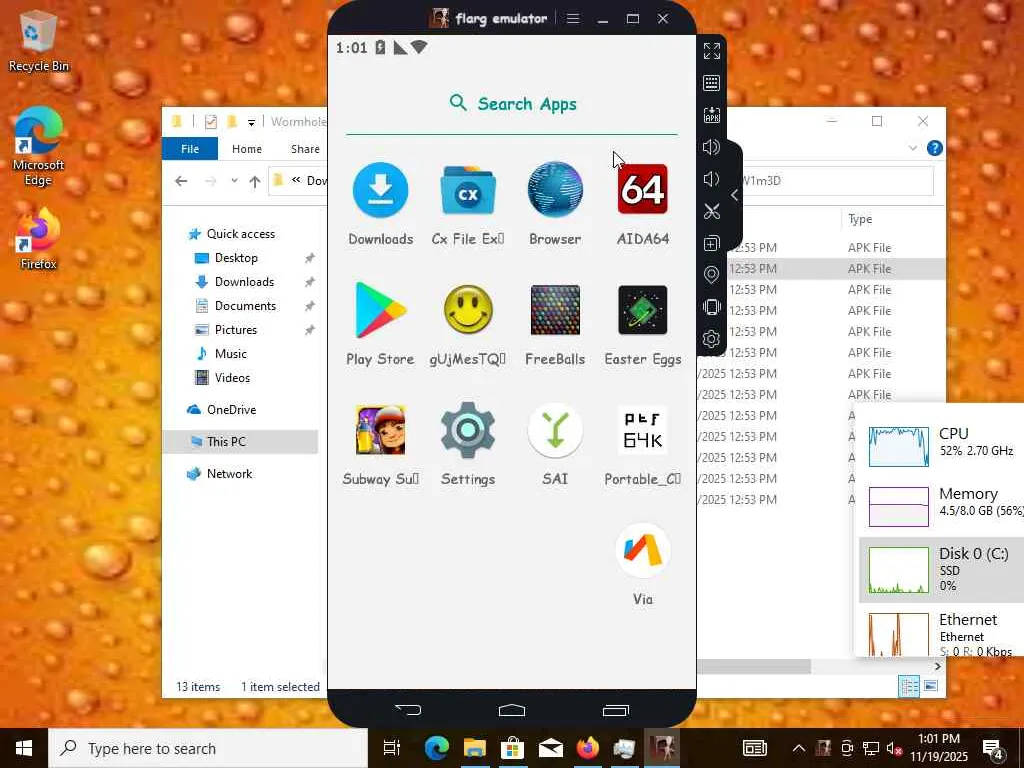Image resolution: width=1024 pixels, height=768 pixels.
Task: Tap the Search Apps field
Action: click(x=512, y=104)
